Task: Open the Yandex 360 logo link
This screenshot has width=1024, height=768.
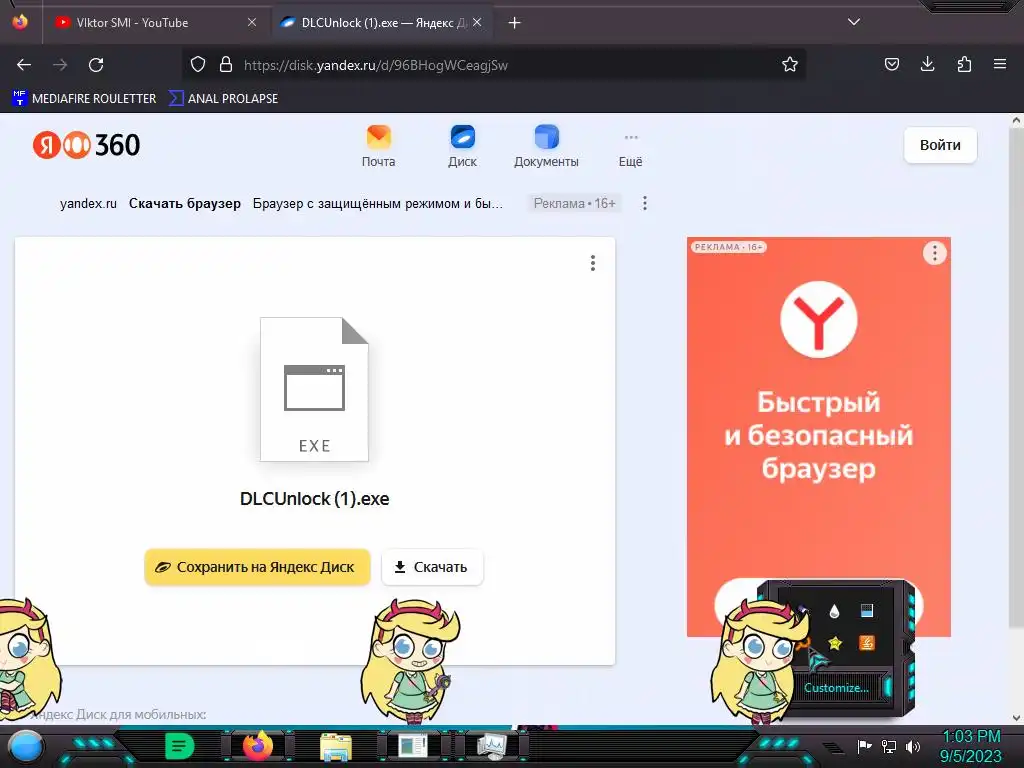Action: click(x=86, y=145)
